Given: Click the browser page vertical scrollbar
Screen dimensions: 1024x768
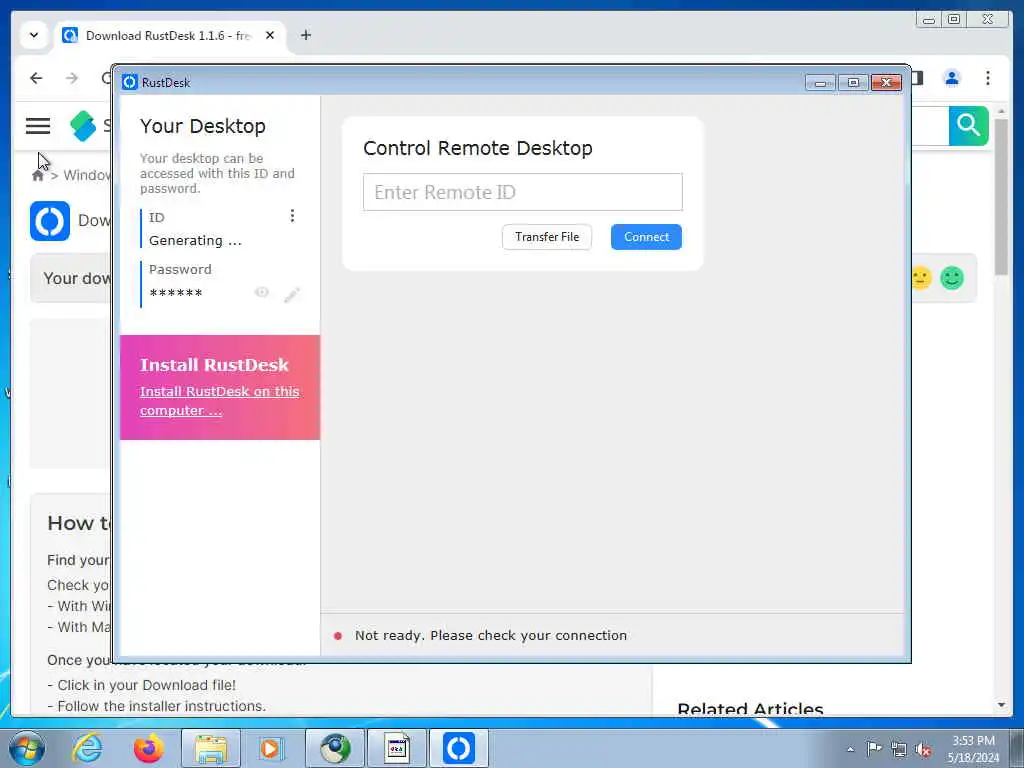Looking at the screenshot, I should [1001, 196].
